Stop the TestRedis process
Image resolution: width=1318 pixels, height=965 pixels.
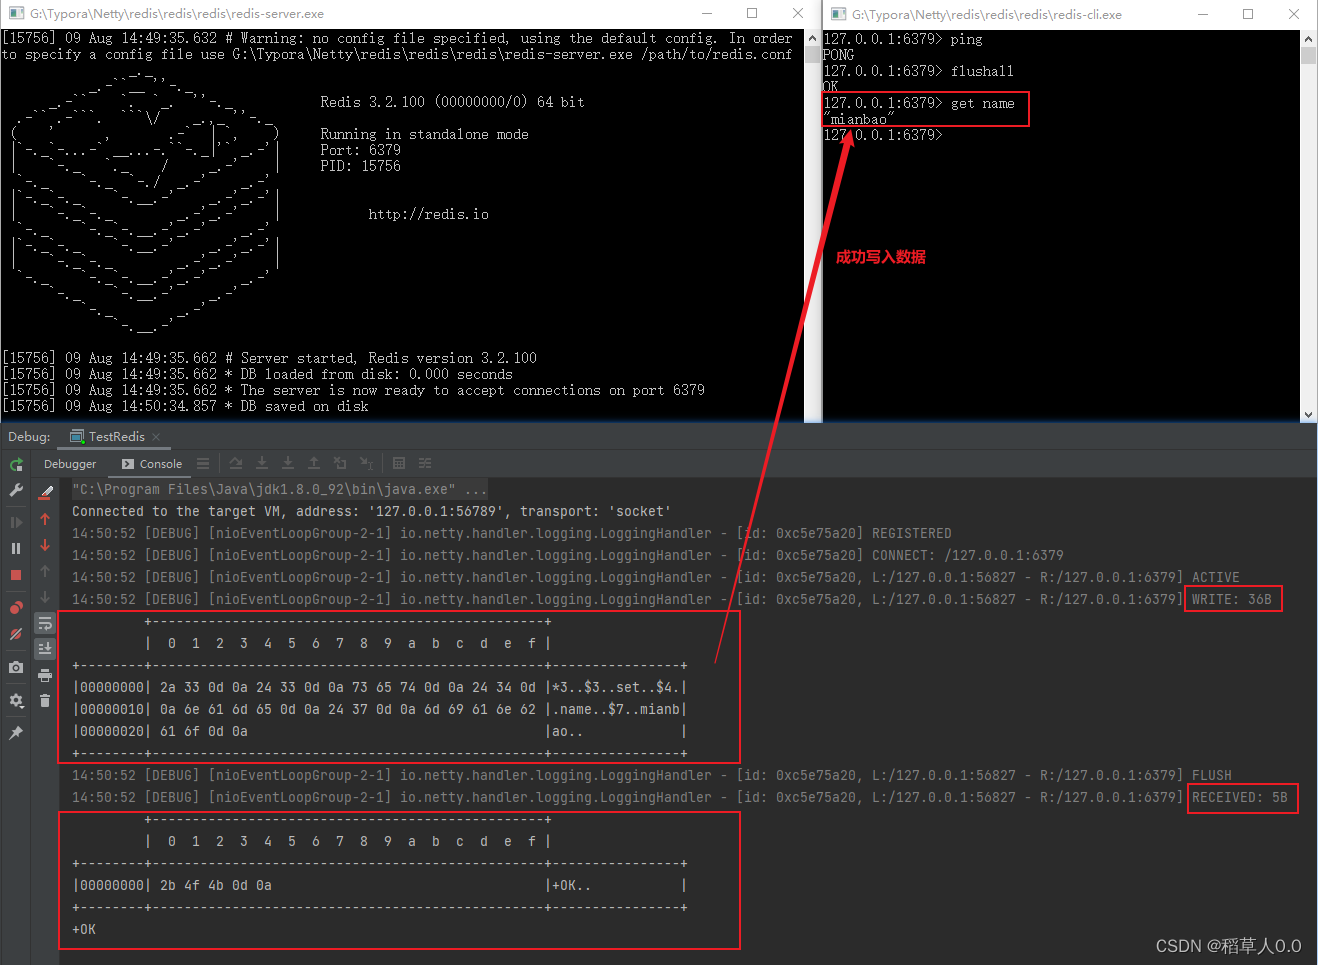16,575
